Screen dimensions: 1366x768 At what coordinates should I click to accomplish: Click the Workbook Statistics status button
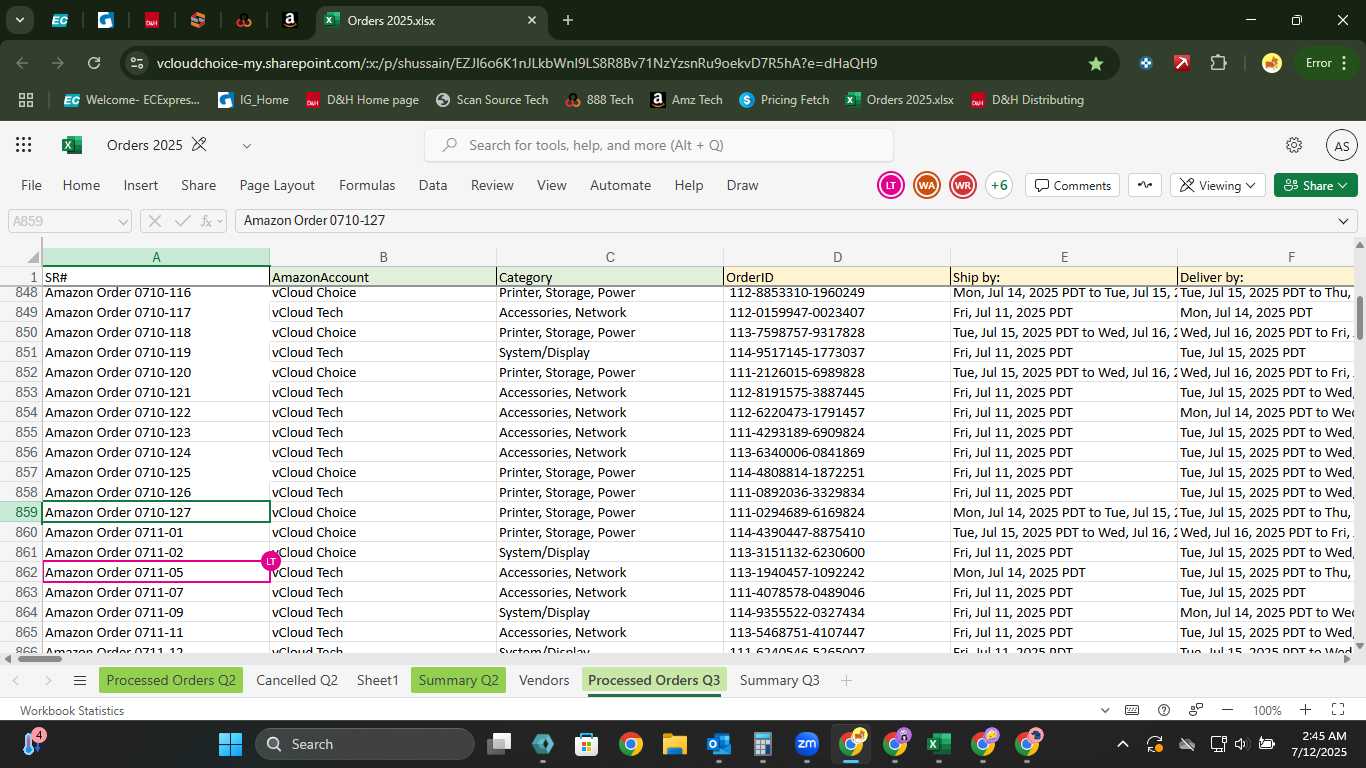coord(72,710)
